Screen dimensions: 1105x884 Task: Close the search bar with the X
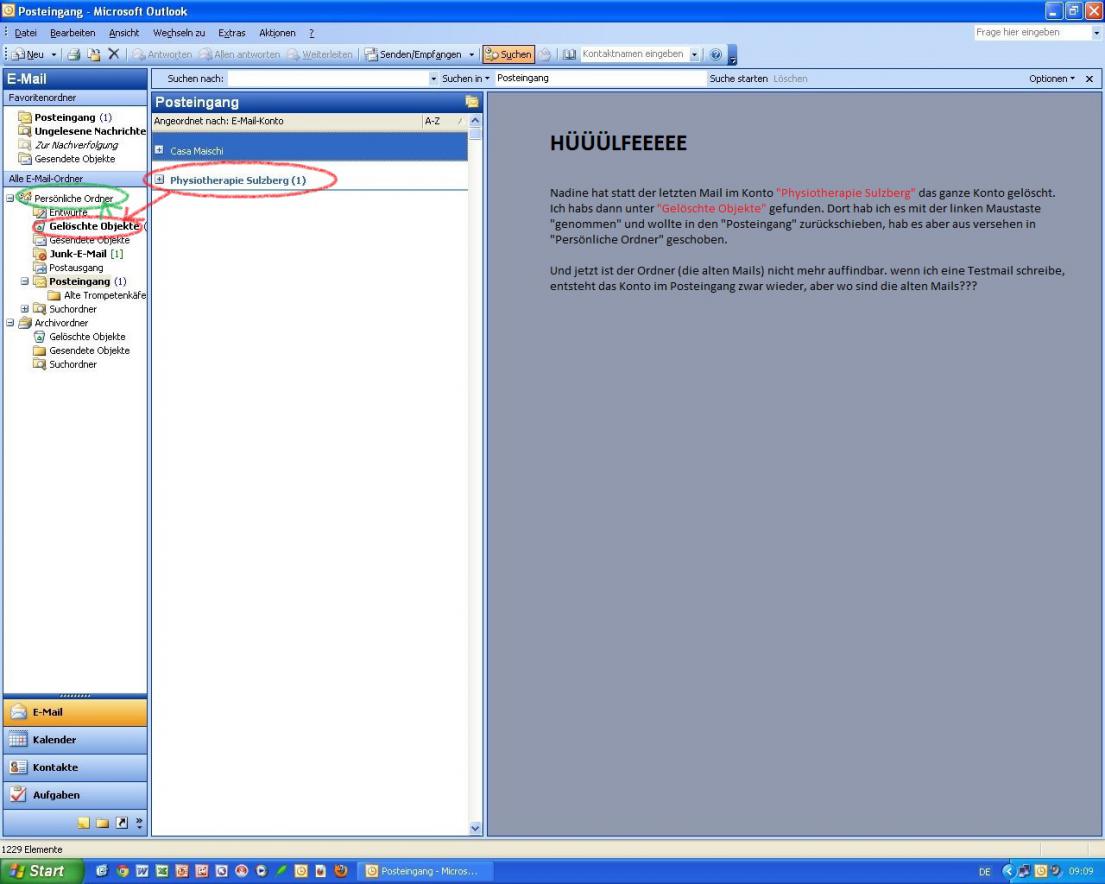click(x=1089, y=79)
